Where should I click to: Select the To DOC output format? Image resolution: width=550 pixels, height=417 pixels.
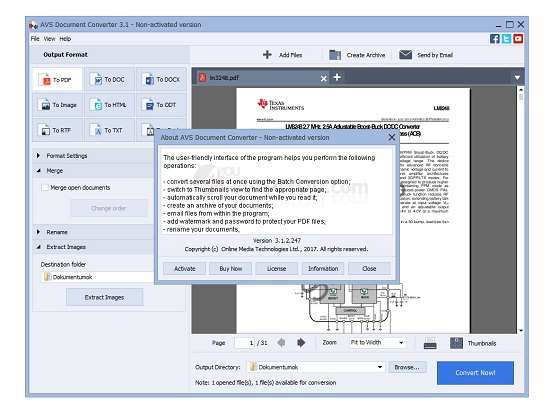(109, 80)
